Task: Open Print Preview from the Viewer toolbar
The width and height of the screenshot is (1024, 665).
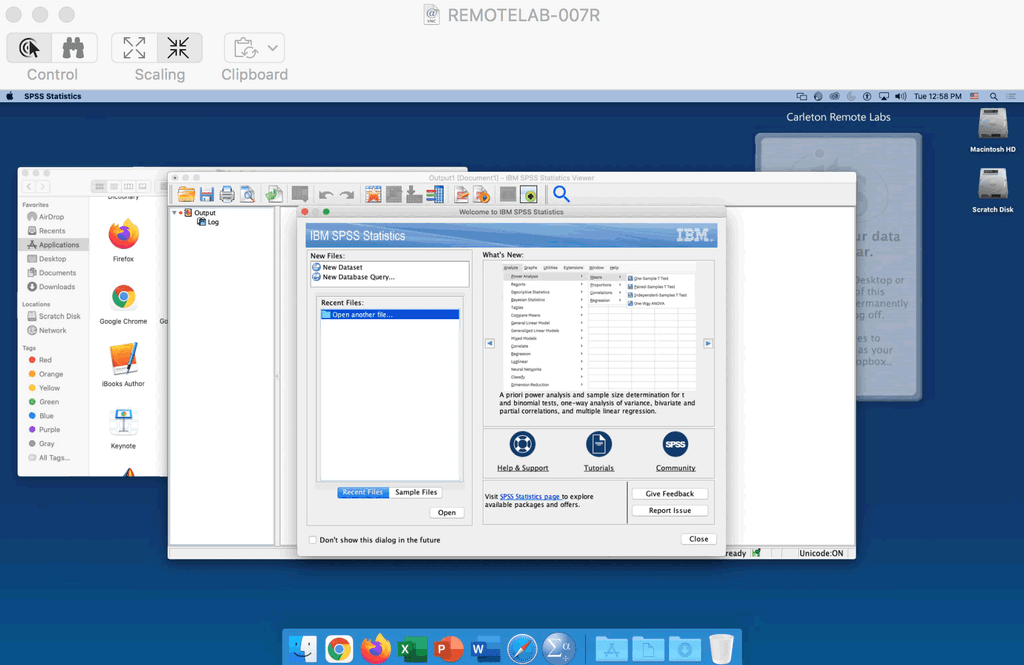Action: [x=248, y=194]
